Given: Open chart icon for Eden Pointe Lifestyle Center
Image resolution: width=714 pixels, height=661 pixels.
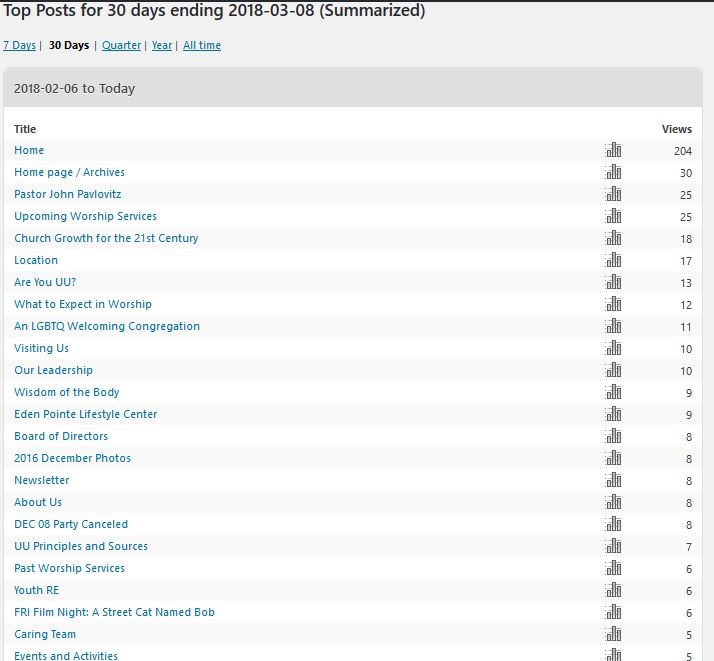Looking at the screenshot, I should click(x=613, y=414).
